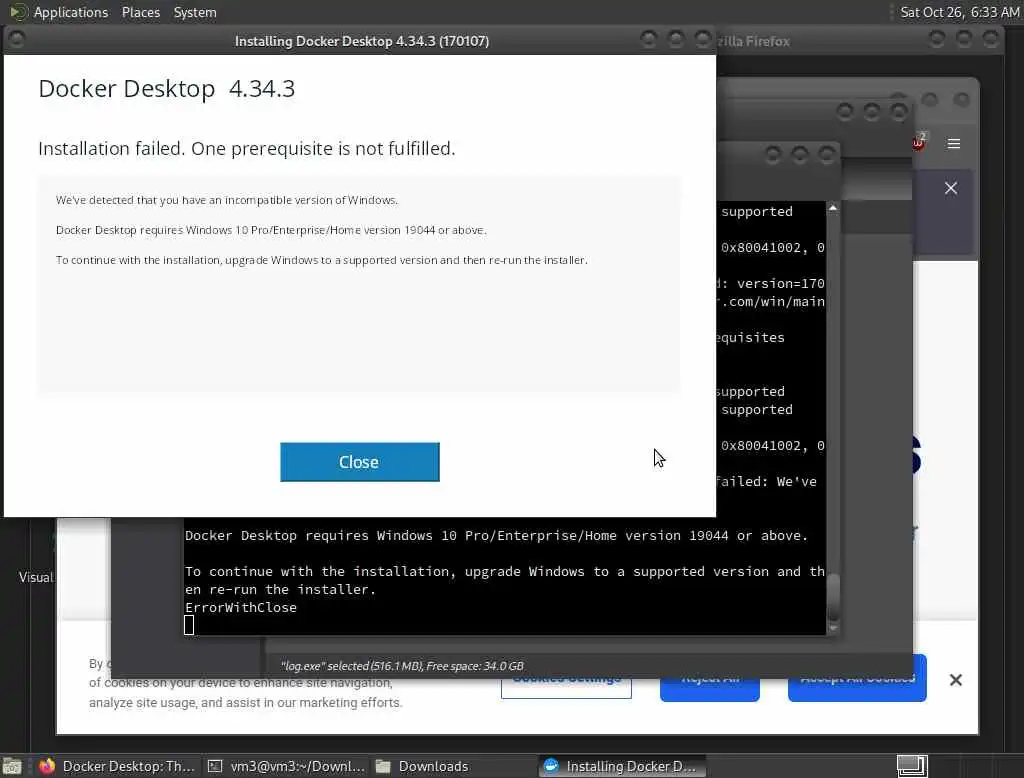Close the cookie consent banner
Viewport: 1024px width, 778px height.
pos(955,680)
